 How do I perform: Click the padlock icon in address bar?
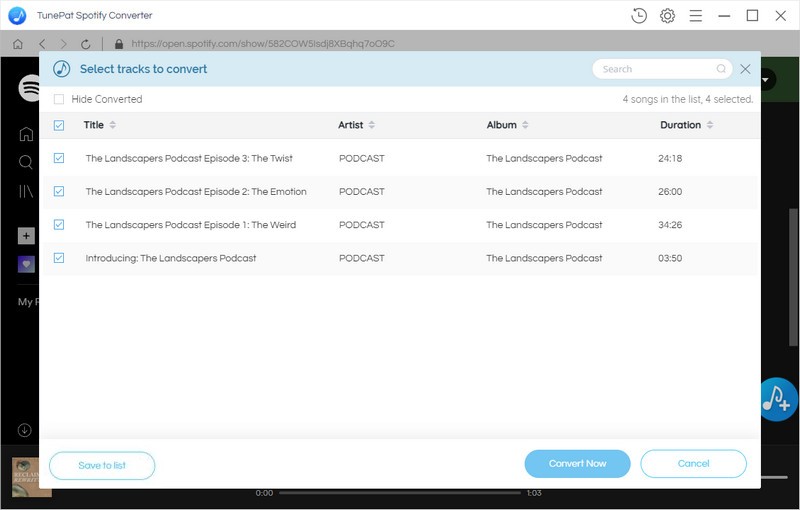(x=119, y=44)
